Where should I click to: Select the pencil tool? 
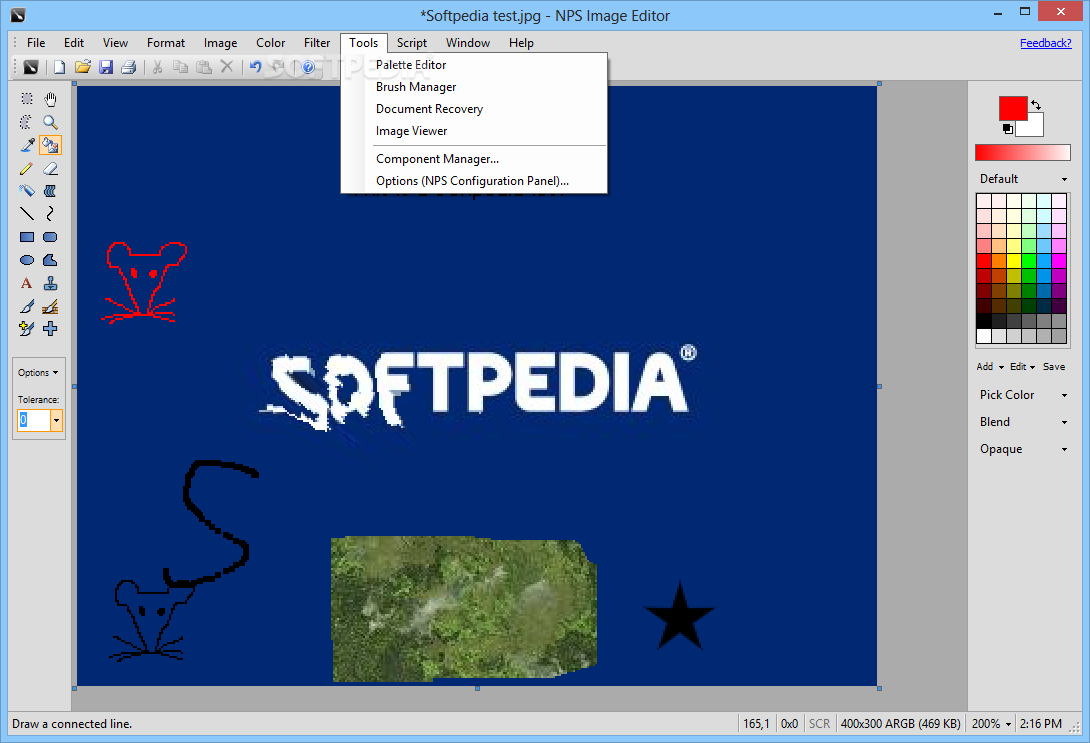click(x=26, y=168)
